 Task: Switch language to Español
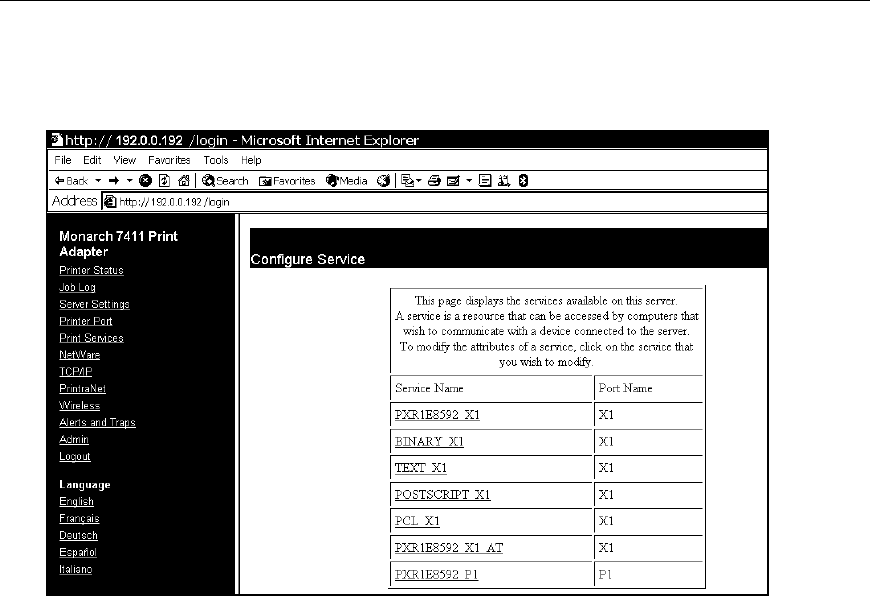(78, 552)
